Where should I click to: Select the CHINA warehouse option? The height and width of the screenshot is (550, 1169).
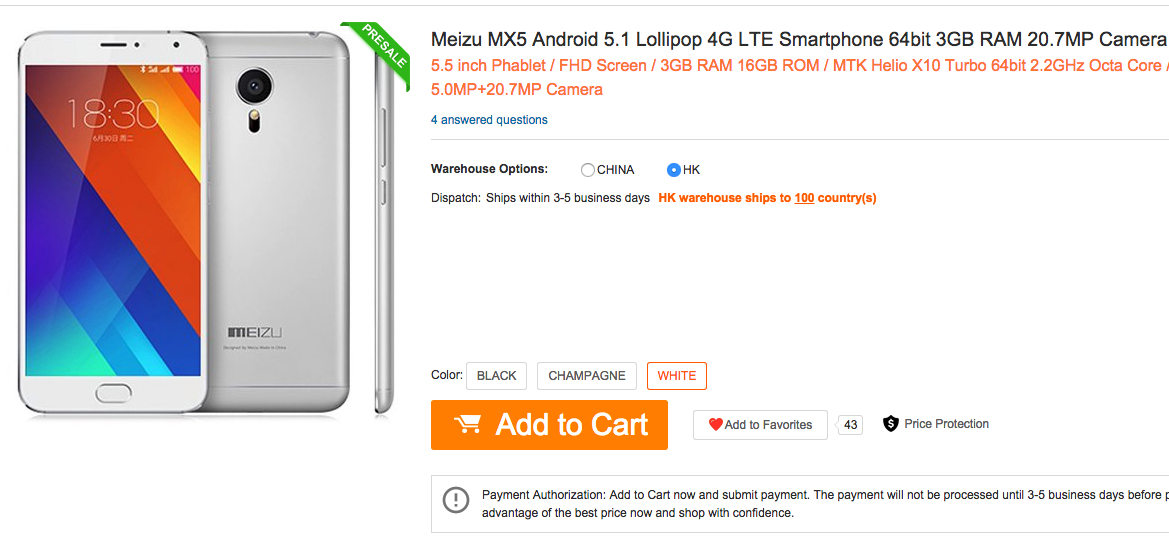(x=588, y=170)
